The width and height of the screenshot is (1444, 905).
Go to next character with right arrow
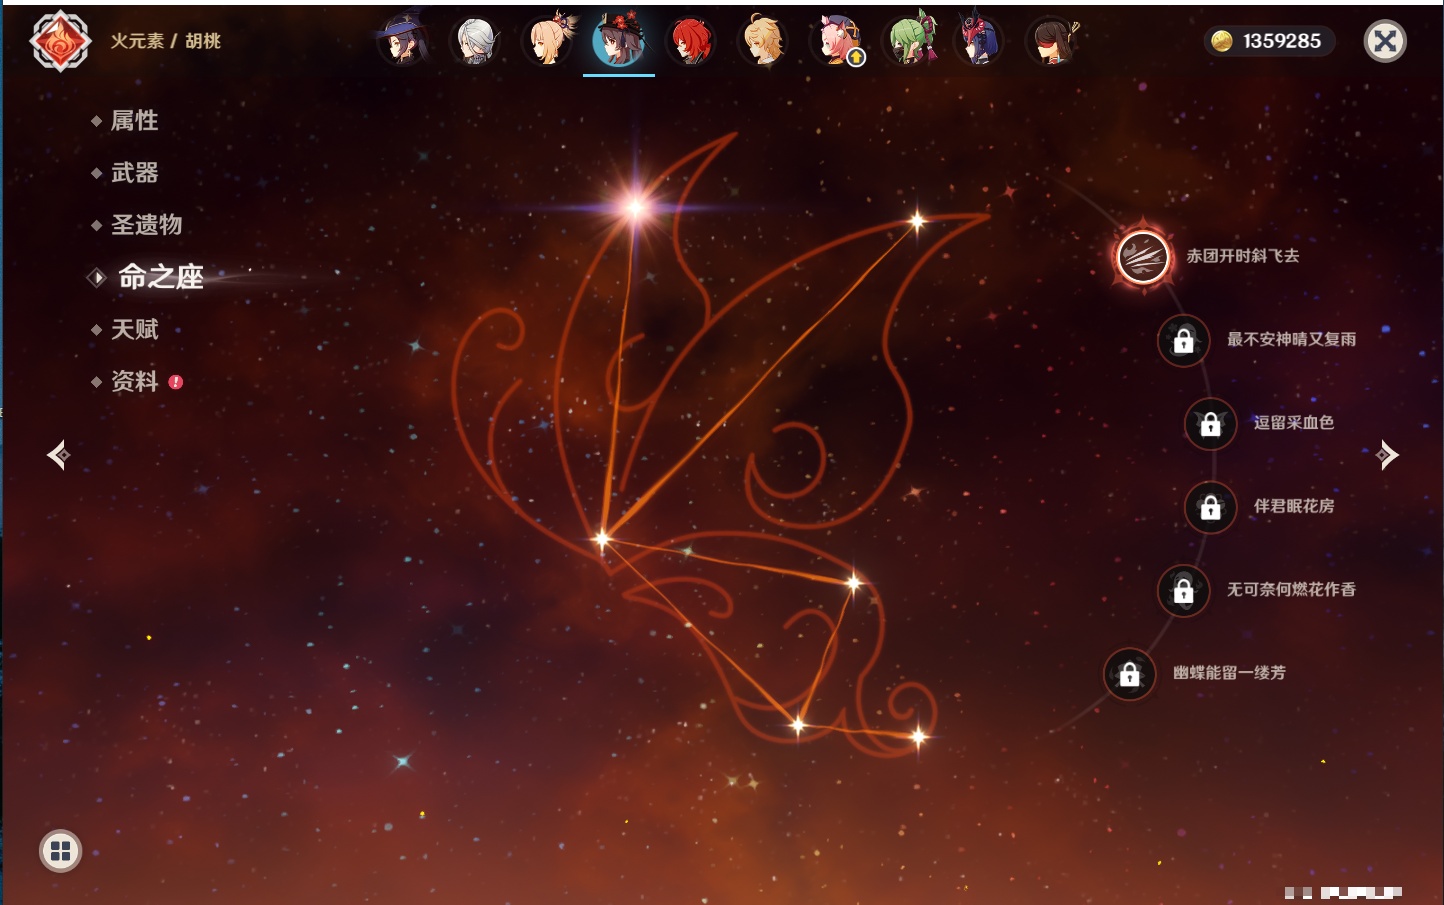[x=1386, y=455]
